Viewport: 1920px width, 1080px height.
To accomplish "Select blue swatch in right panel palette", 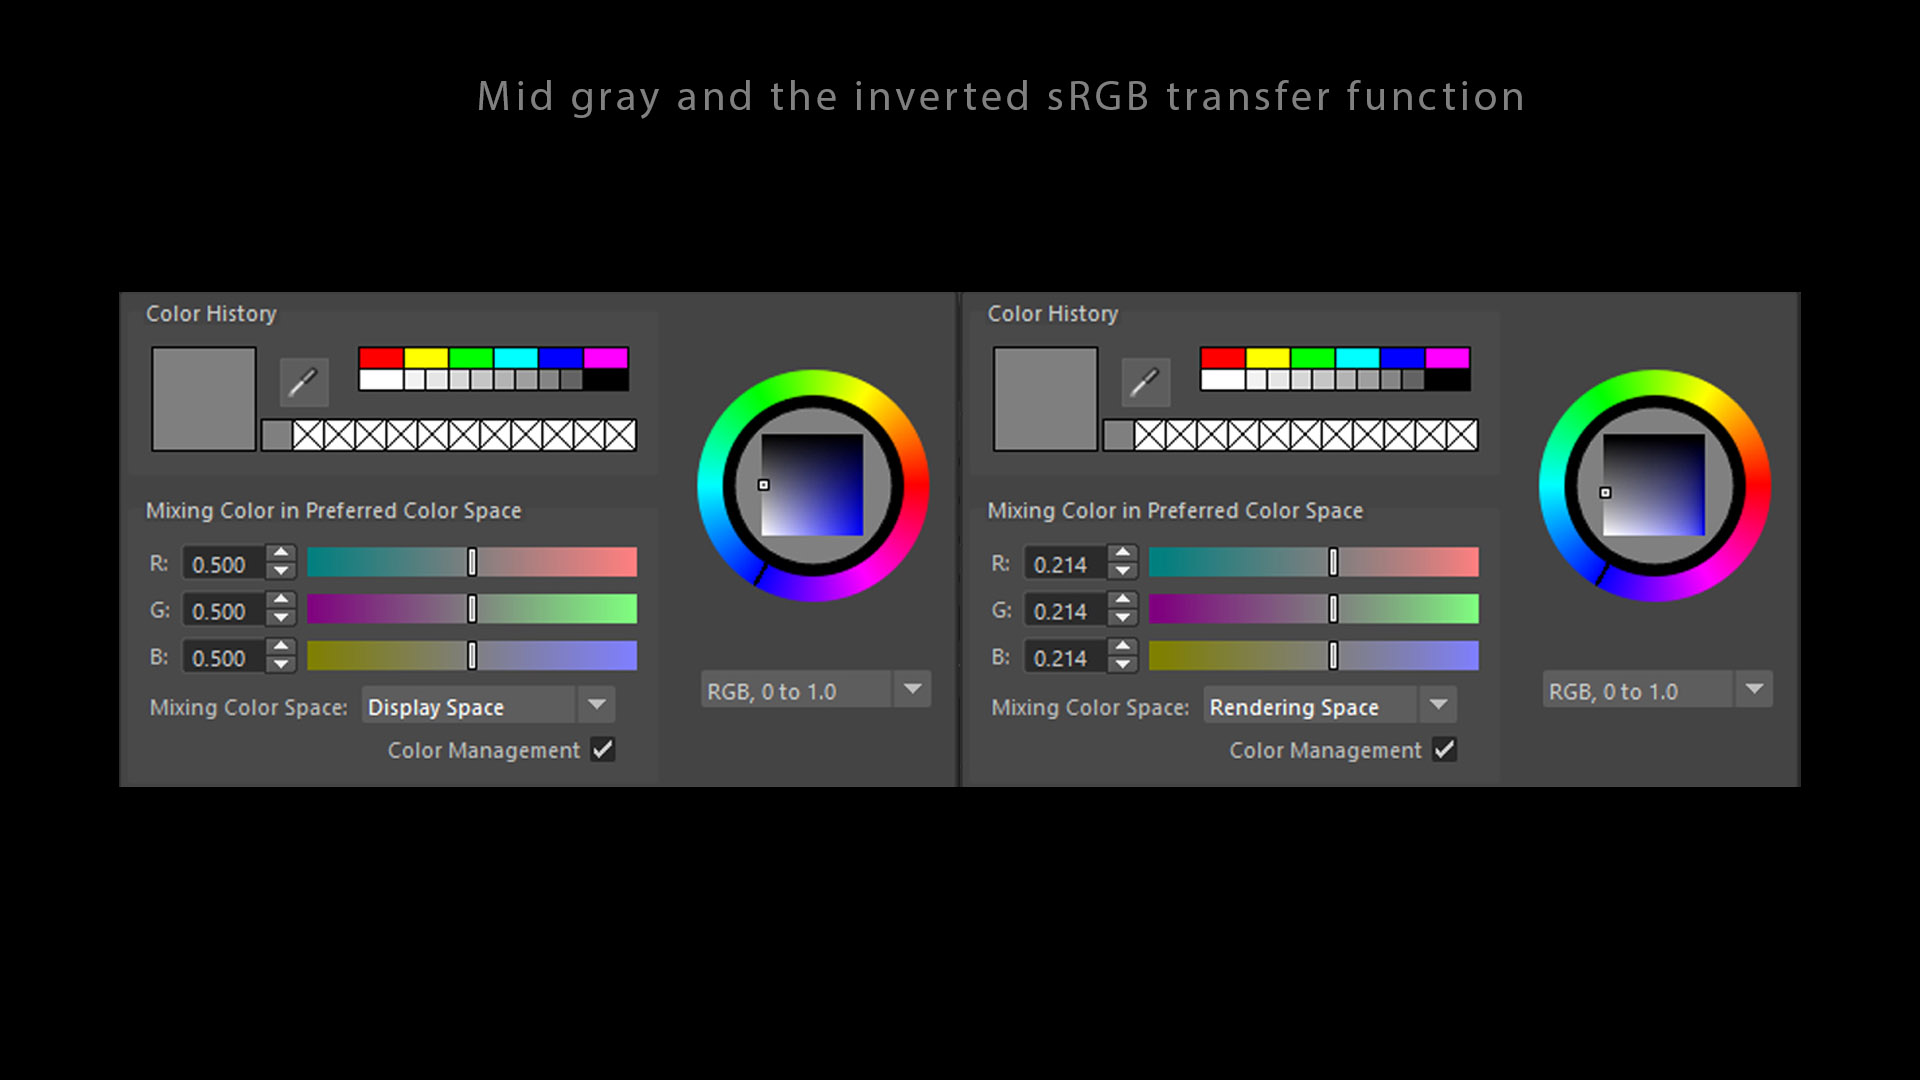I will tap(1403, 358).
